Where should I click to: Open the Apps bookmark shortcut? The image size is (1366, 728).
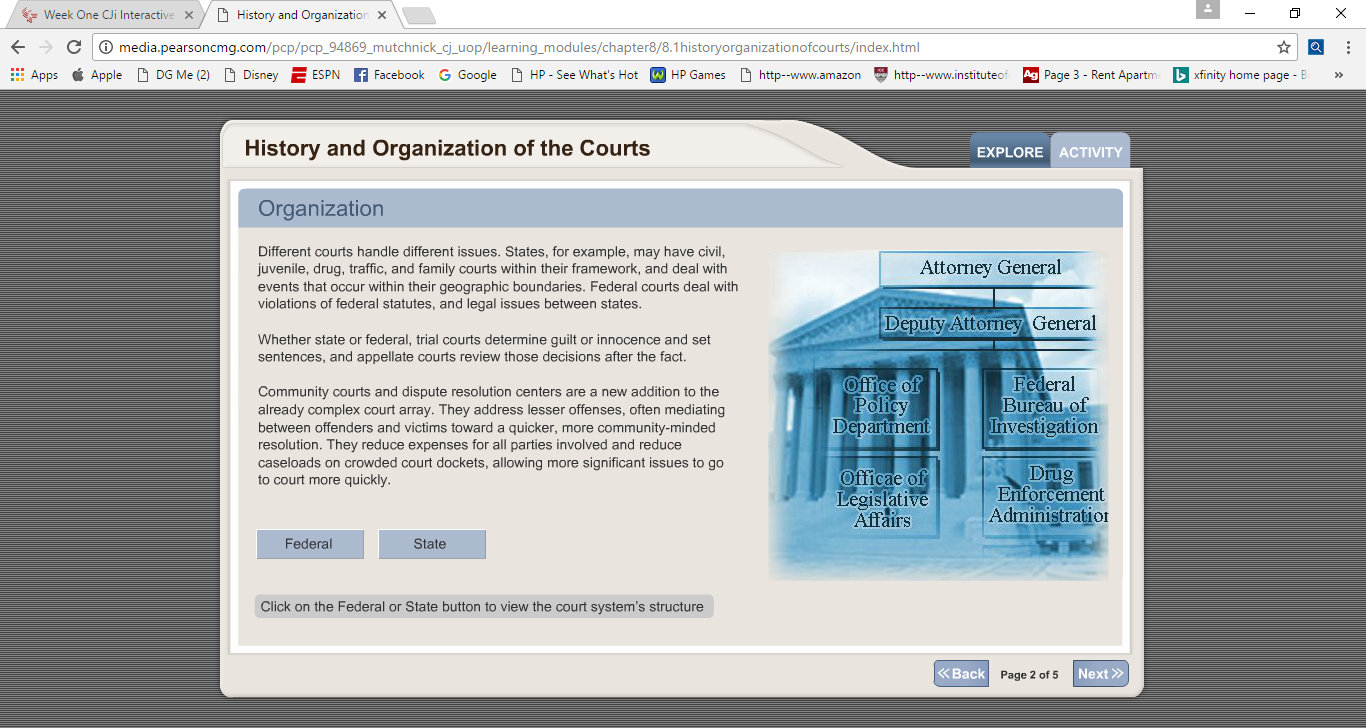34,75
